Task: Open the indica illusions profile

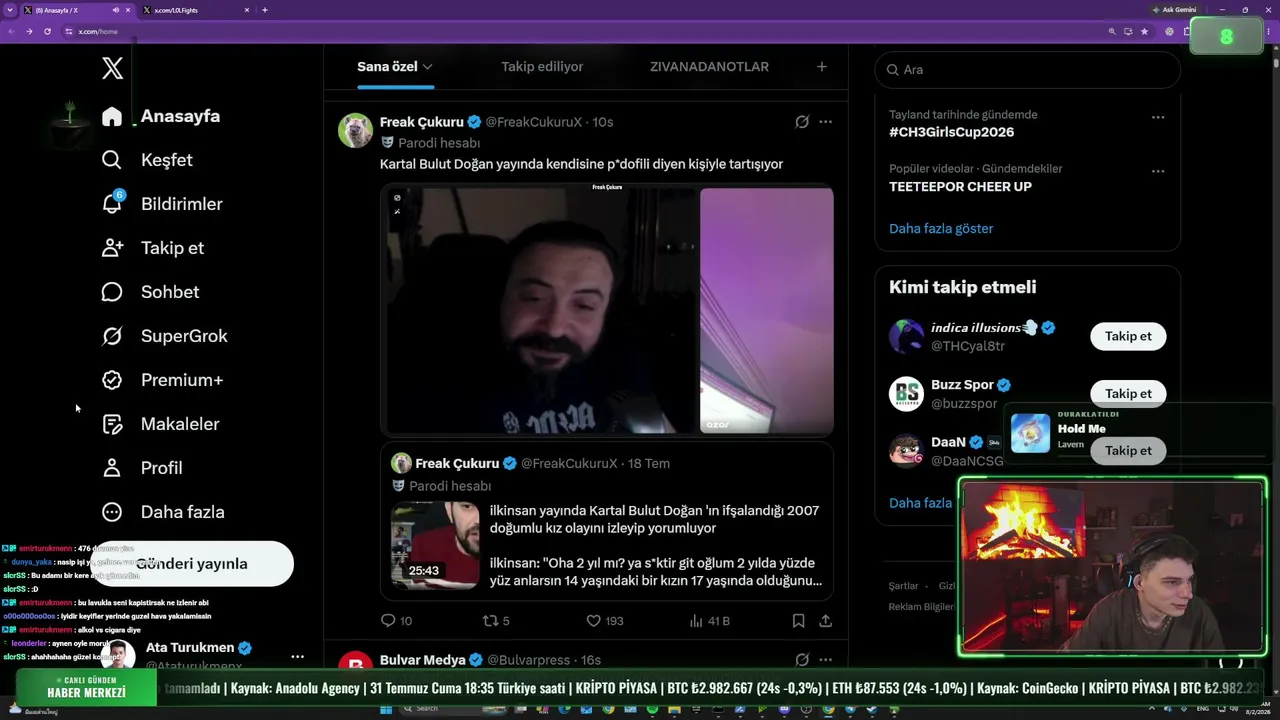Action: (975, 328)
